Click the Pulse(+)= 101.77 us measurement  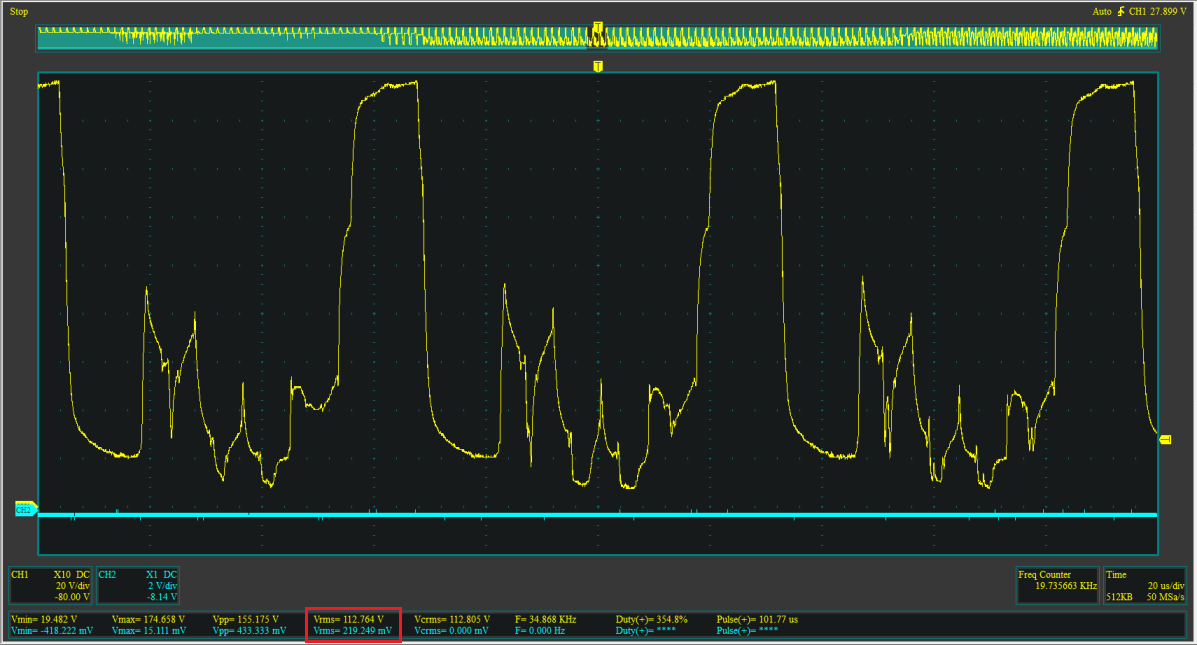757,619
